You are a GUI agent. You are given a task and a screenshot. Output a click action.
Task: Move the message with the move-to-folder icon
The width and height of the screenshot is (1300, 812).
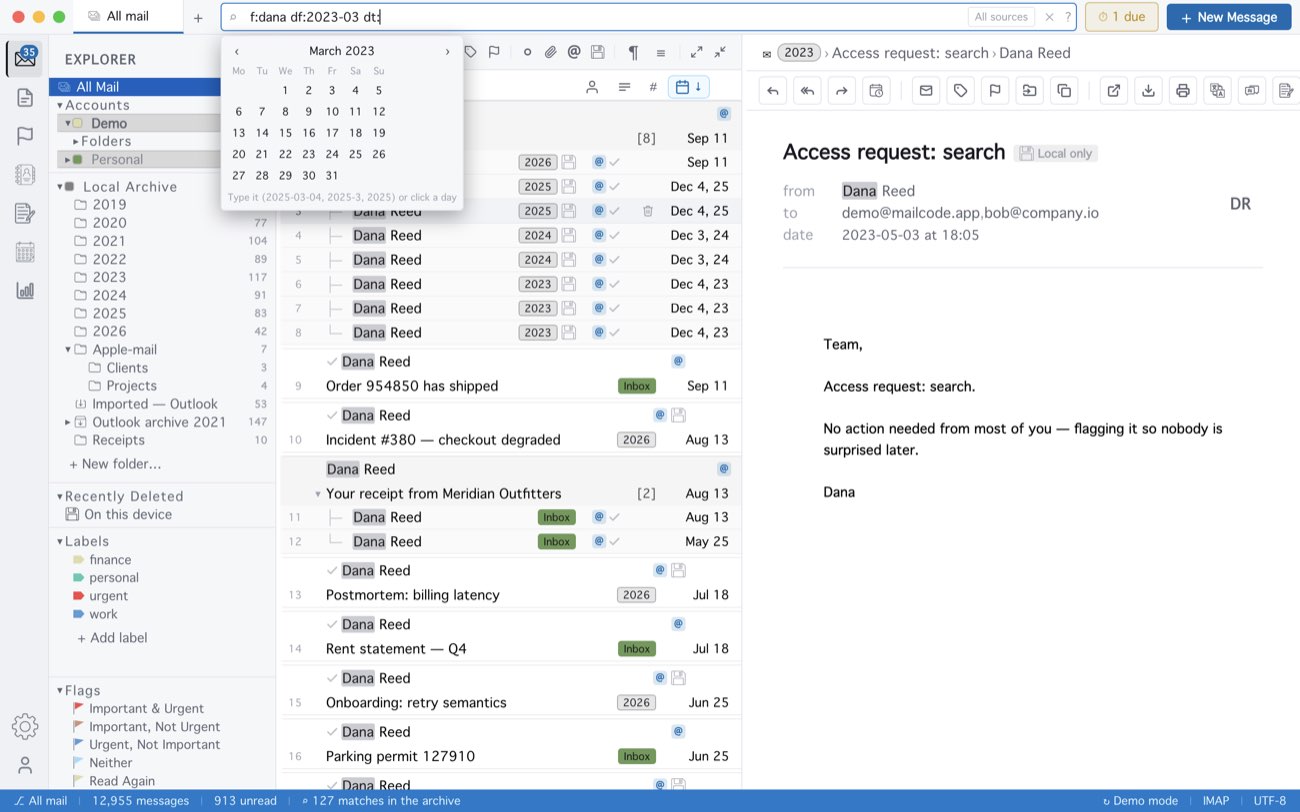point(1029,90)
